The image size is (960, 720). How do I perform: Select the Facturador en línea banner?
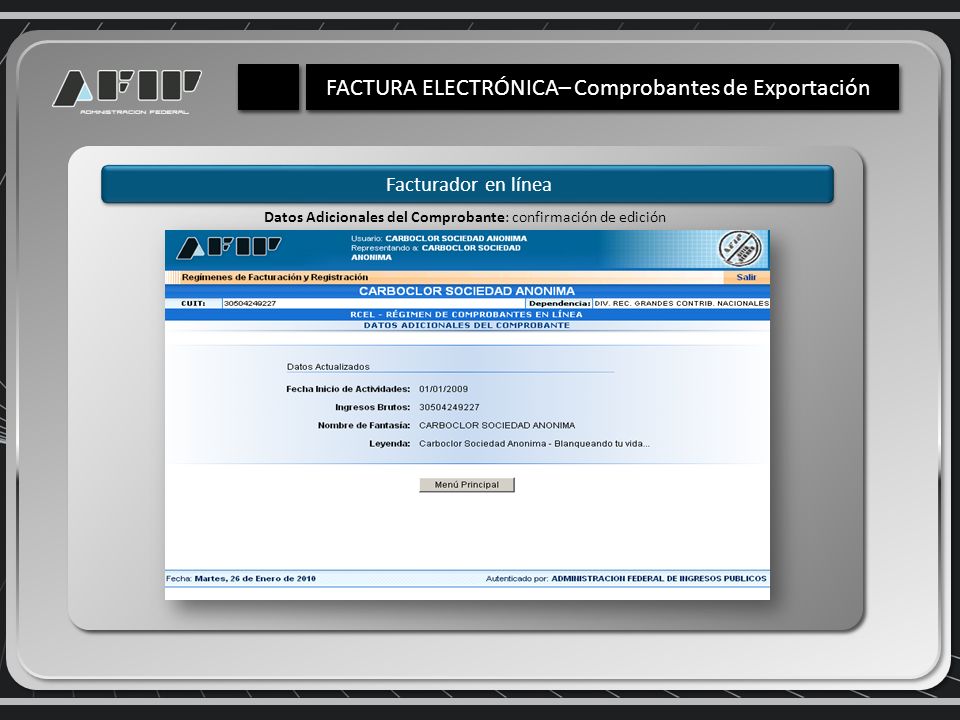[x=467, y=184]
